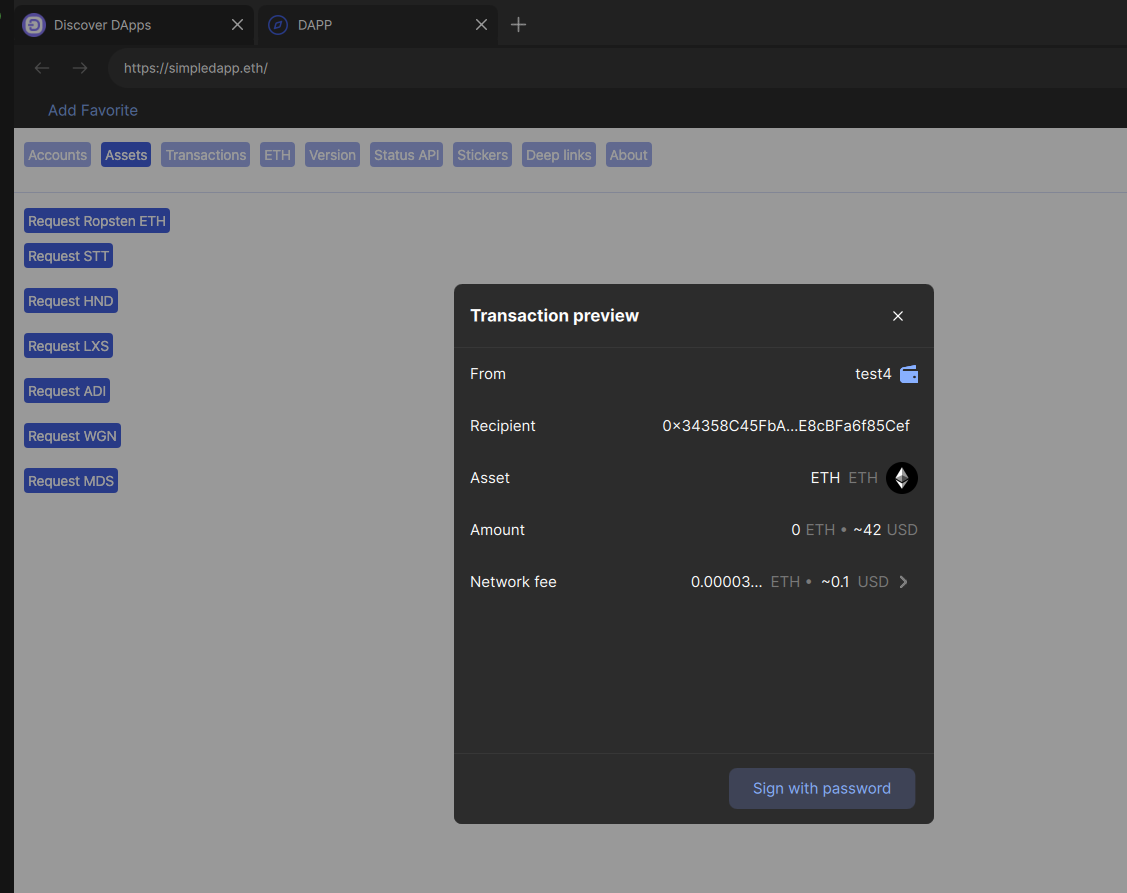The image size is (1127, 893).
Task: Click Request HND button
Action: coord(70,301)
